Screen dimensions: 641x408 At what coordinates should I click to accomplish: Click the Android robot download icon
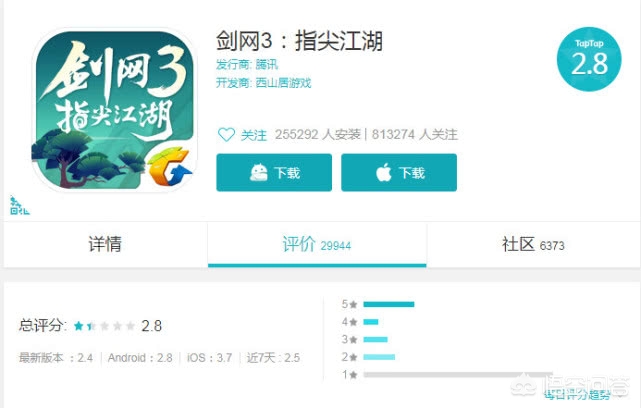click(258, 172)
